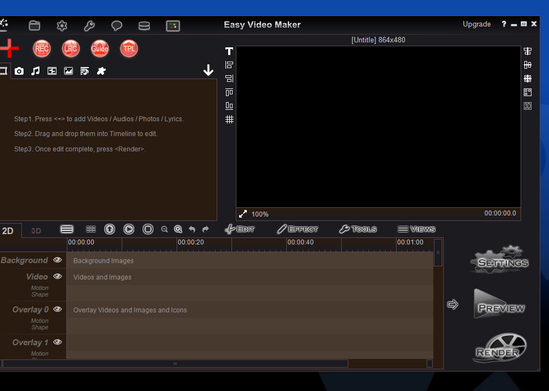Click the align top icon beside preview
Viewport: 549px width, 391px height.
pos(229,92)
